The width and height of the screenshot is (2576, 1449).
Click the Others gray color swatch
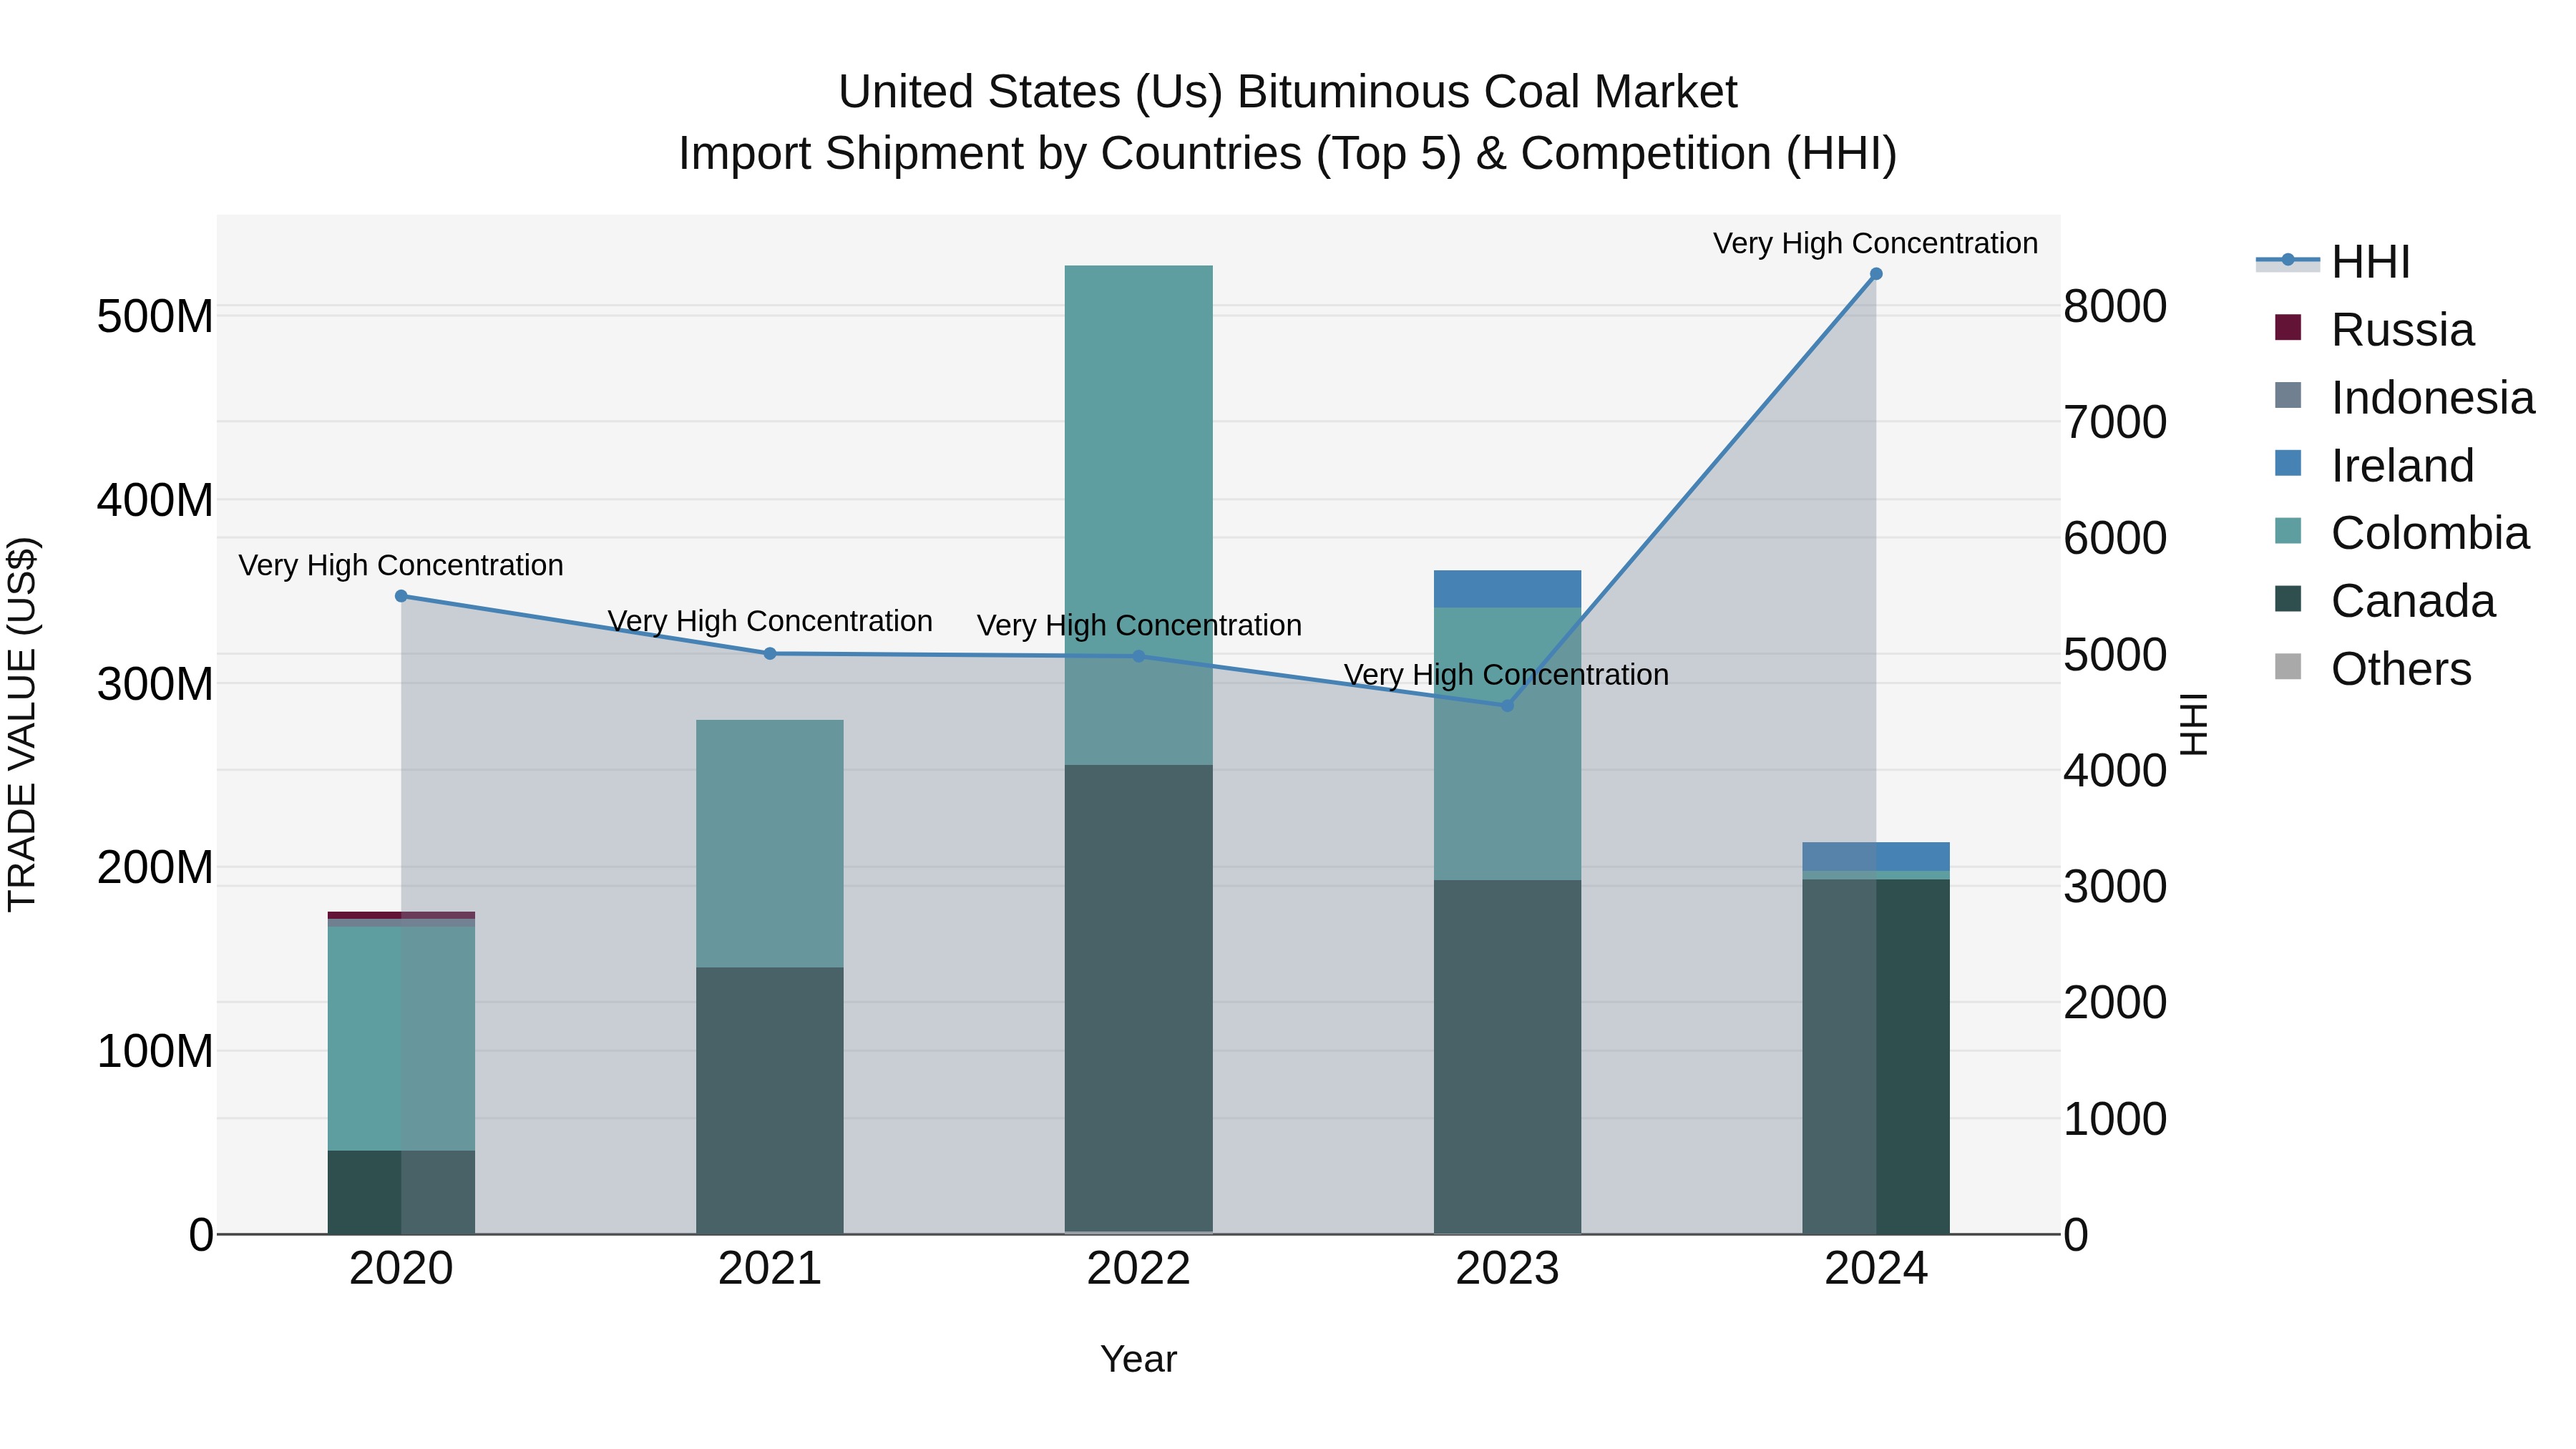pyautogui.click(x=2288, y=667)
